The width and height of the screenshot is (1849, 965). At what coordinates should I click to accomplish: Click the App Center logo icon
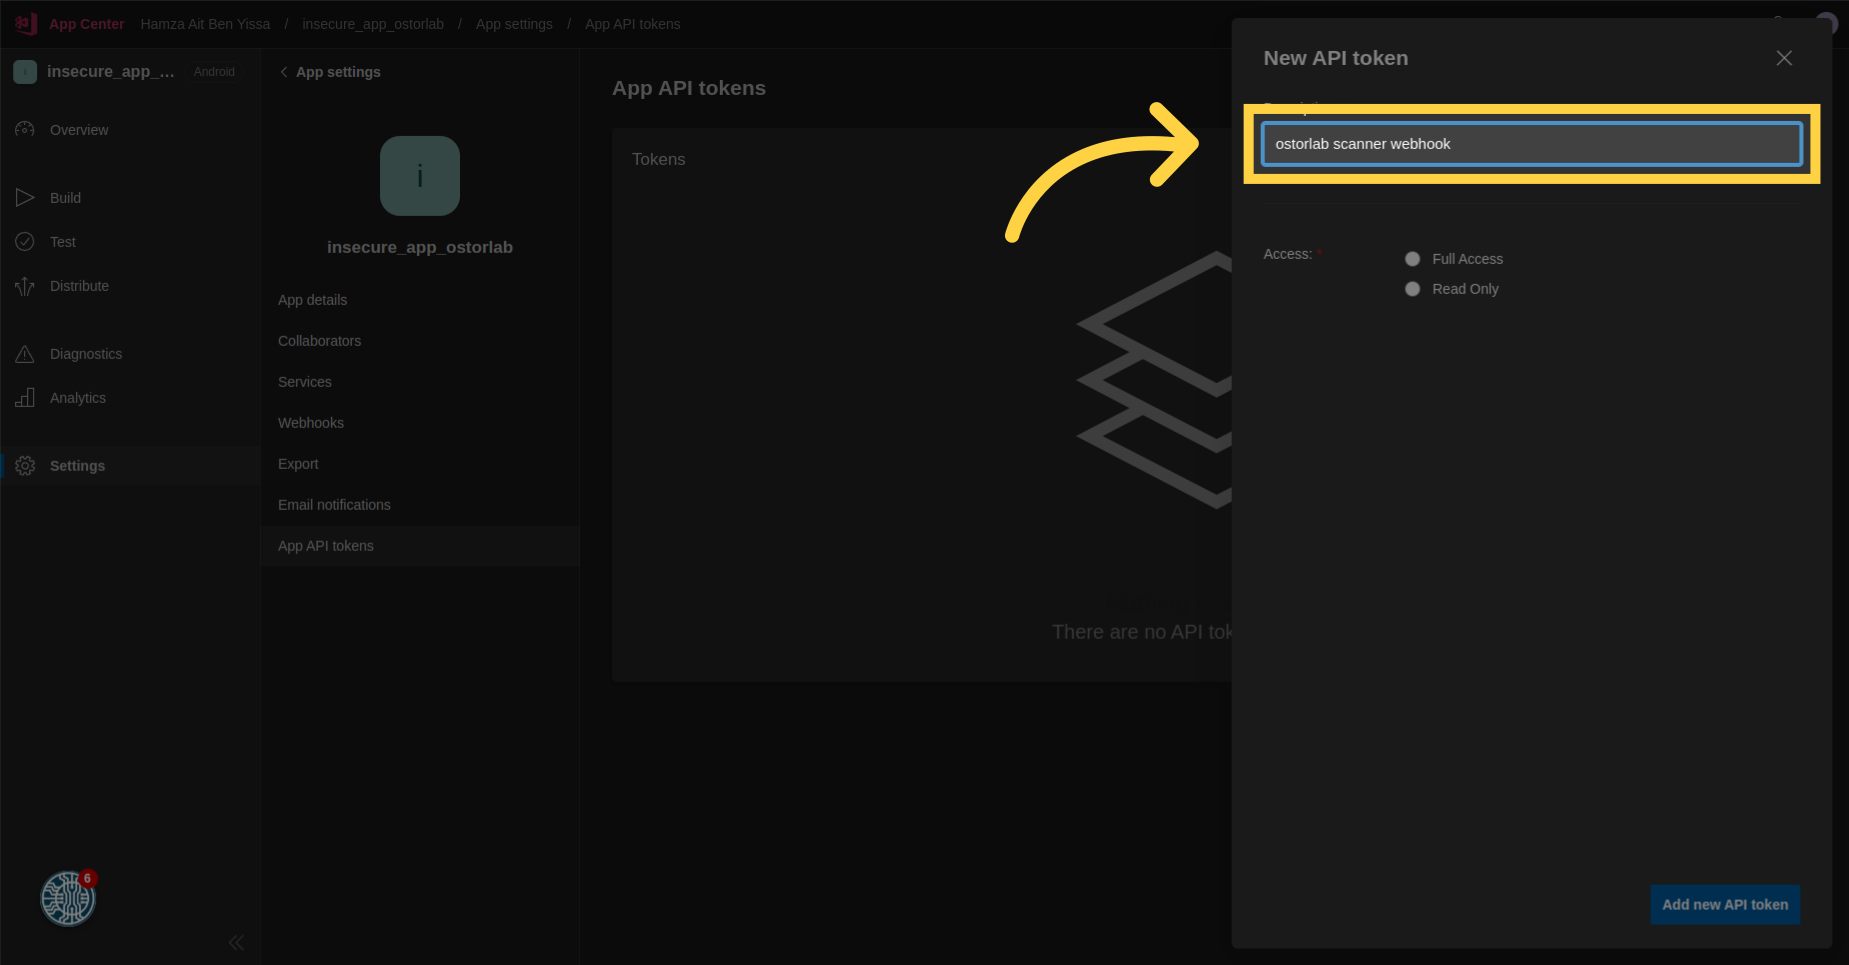[26, 23]
